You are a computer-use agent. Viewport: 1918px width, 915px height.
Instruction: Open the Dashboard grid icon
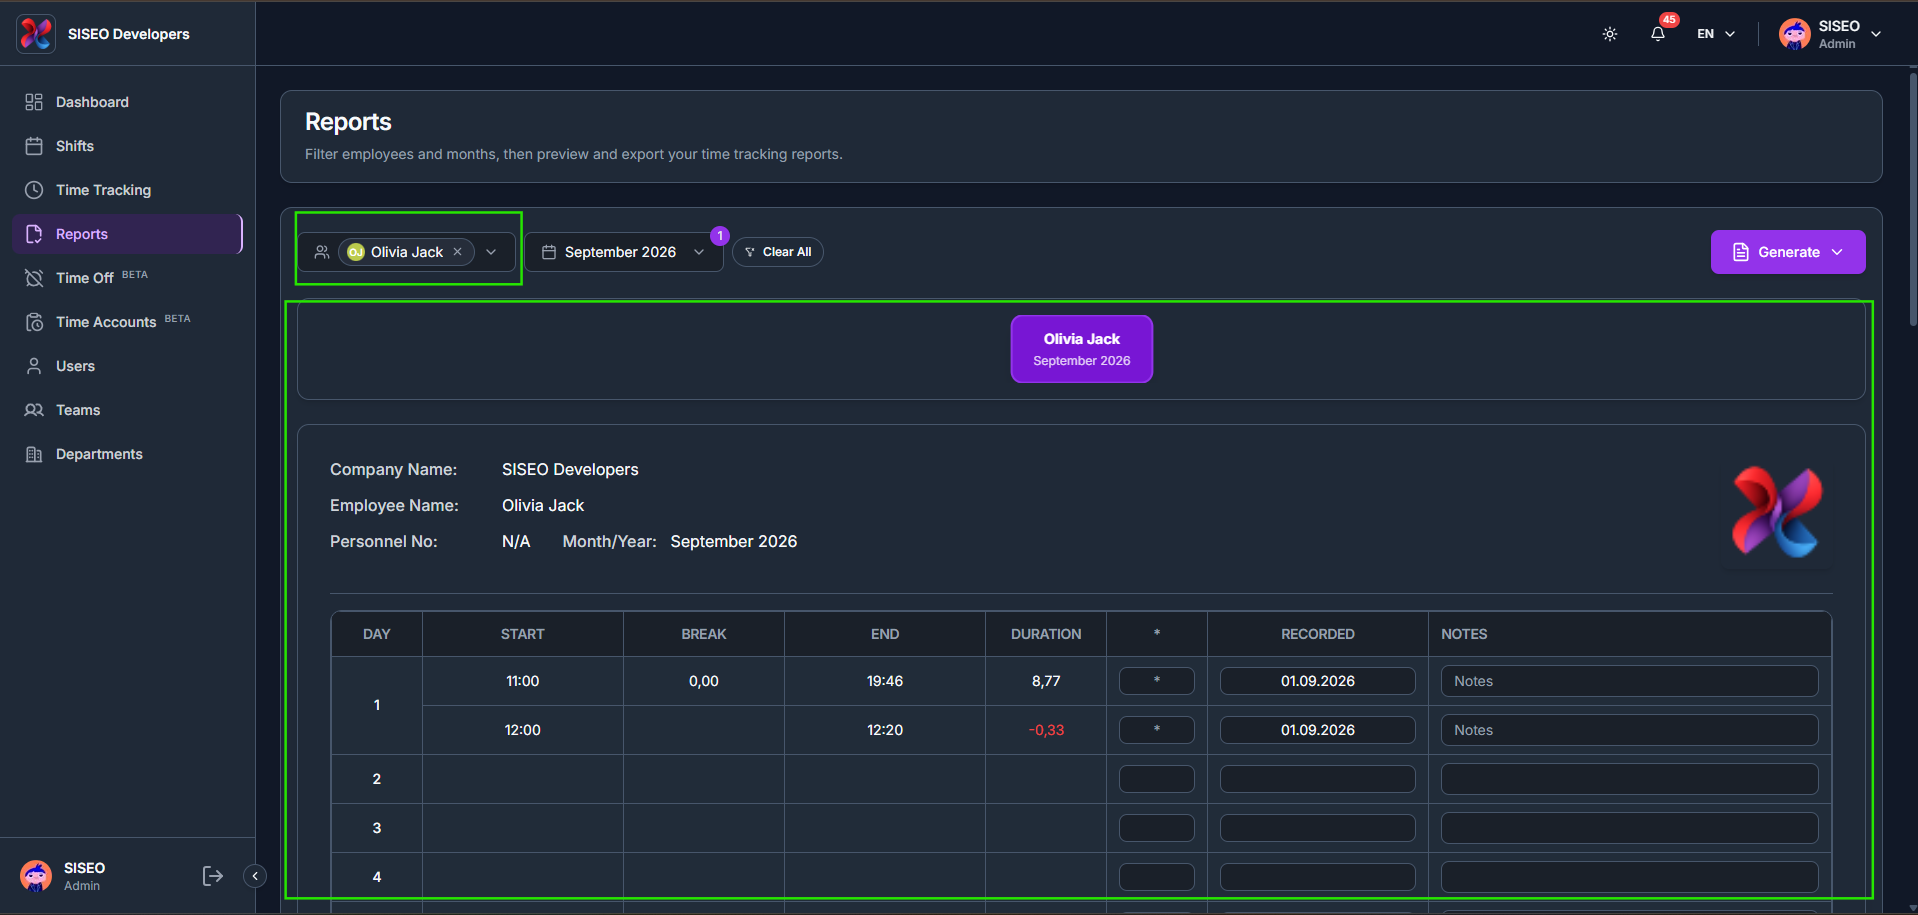point(34,102)
